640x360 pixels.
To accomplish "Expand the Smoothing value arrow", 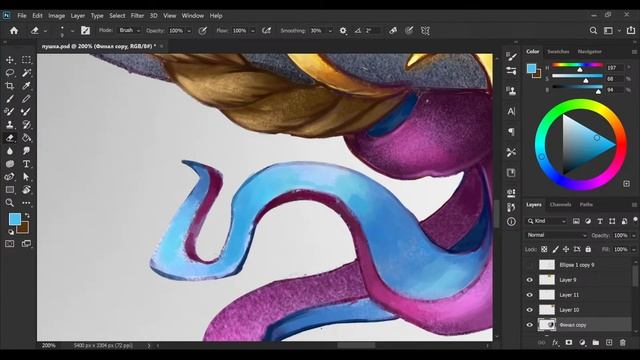I will [330, 31].
